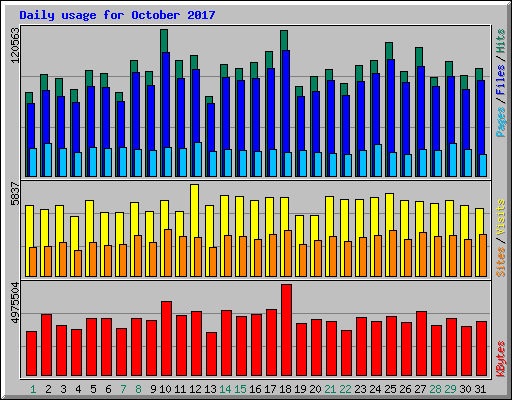512x400 pixels.
Task: Click day label 23 on the x-axis
Action: coord(360,389)
